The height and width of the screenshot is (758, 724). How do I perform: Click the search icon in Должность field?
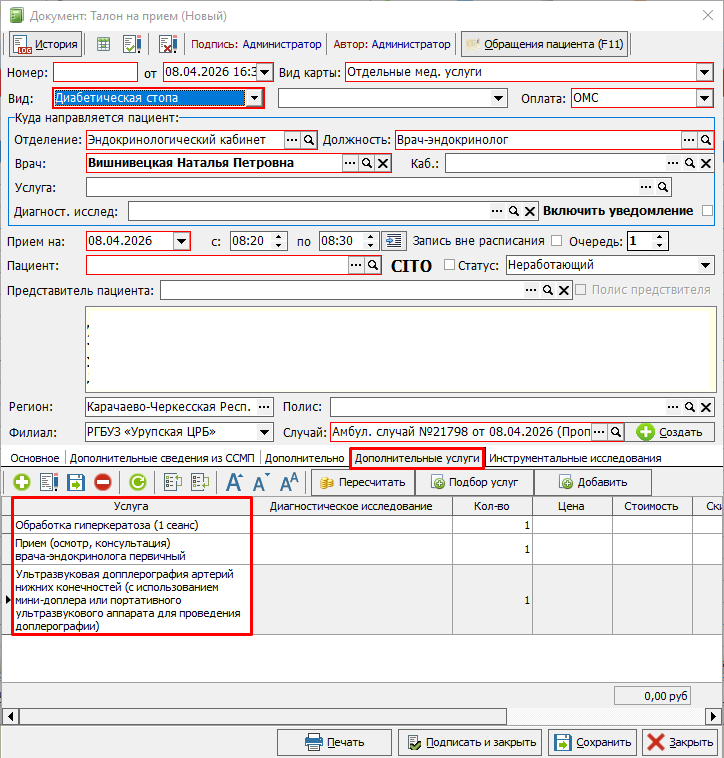click(x=706, y=140)
